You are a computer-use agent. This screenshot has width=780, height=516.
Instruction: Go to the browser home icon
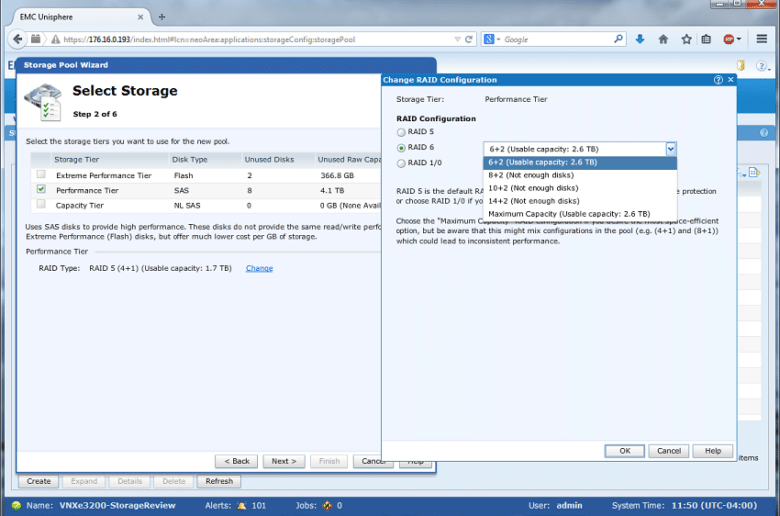click(x=663, y=39)
